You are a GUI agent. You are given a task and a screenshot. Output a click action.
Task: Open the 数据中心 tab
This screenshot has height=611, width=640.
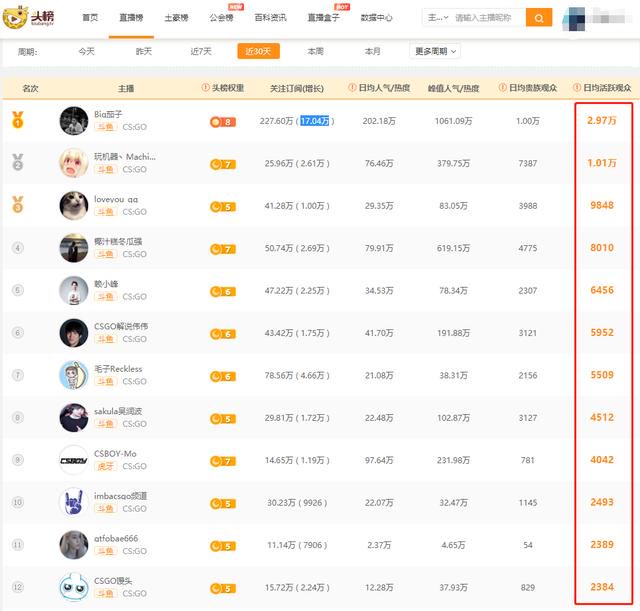[376, 18]
